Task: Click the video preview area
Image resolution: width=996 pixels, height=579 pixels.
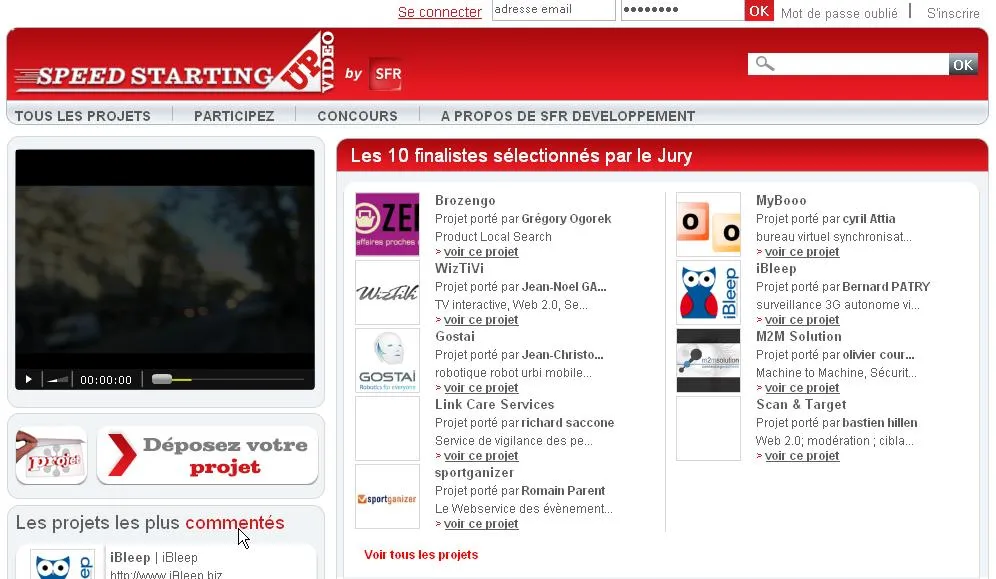Action: click(165, 259)
